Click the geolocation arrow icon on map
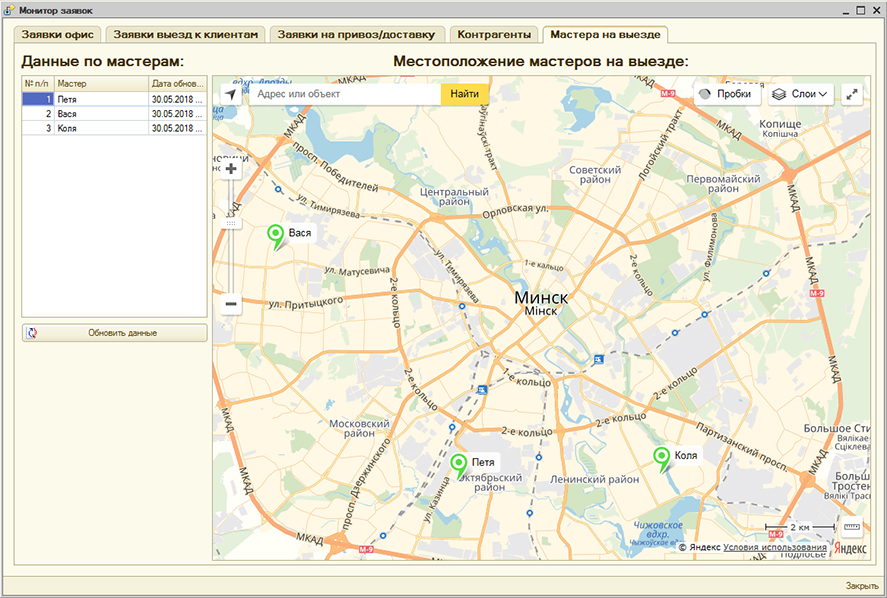Screen dimensions: 887x598 point(231,94)
